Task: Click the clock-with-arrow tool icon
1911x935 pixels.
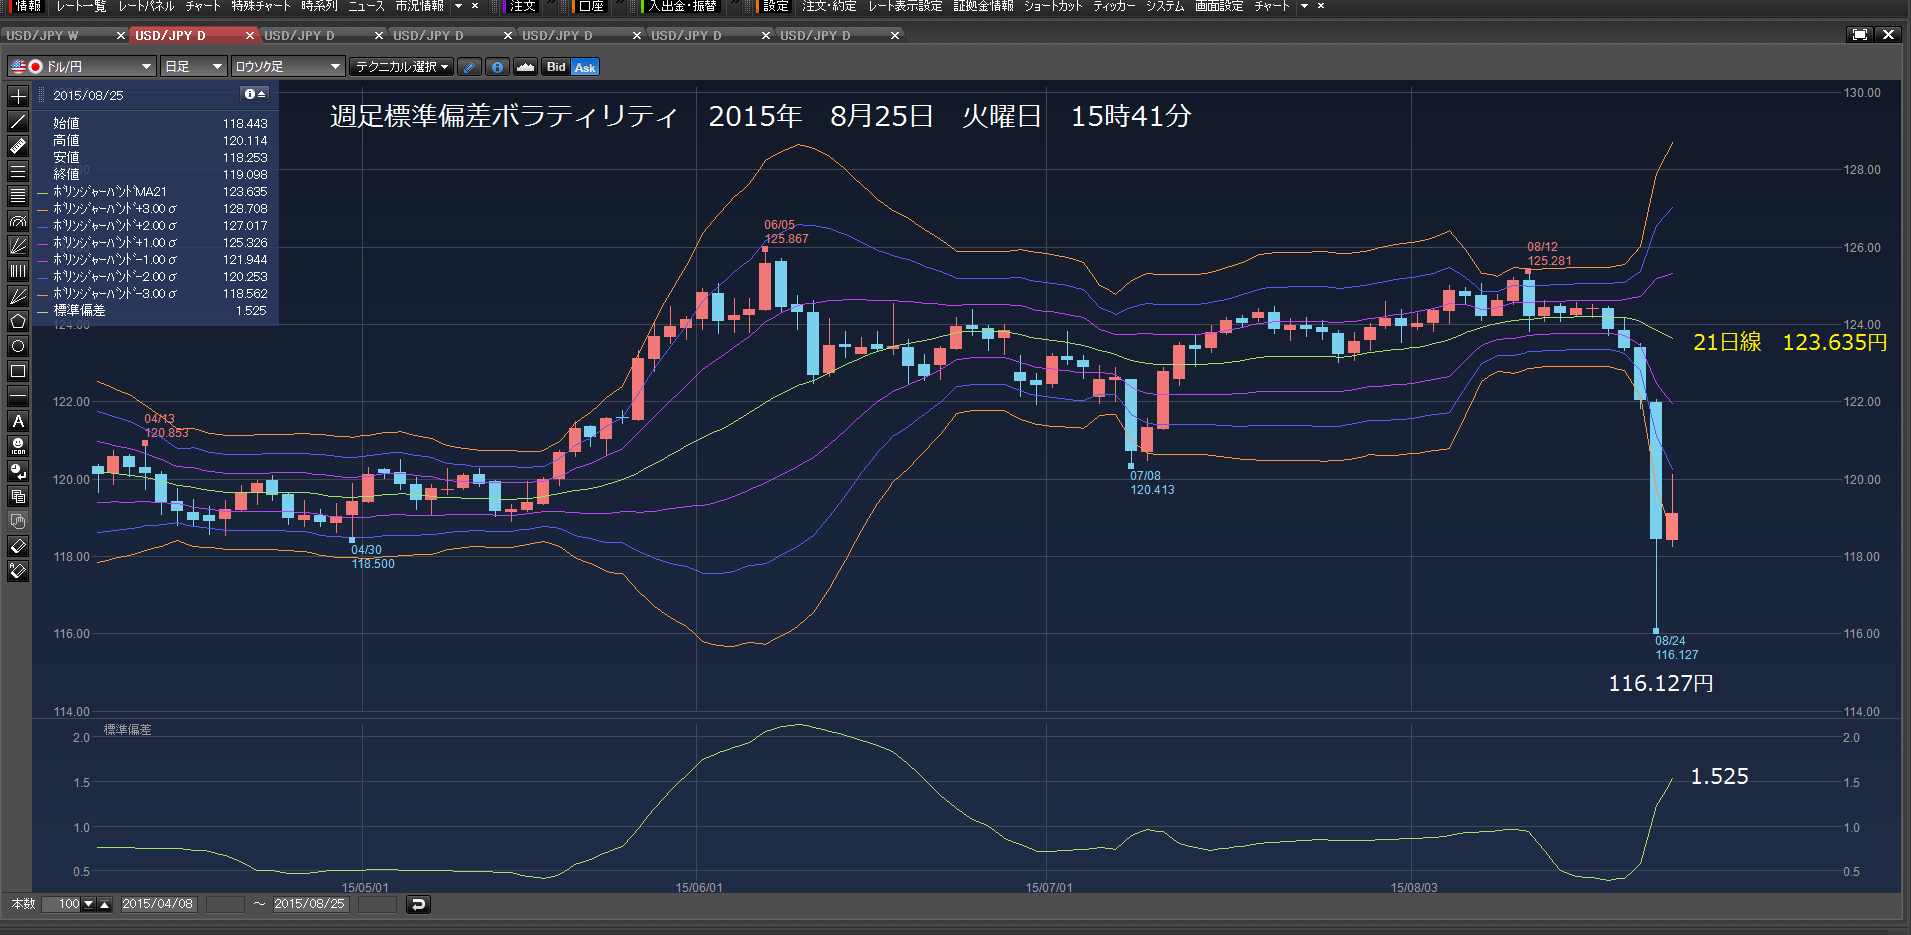Action: click(x=18, y=471)
